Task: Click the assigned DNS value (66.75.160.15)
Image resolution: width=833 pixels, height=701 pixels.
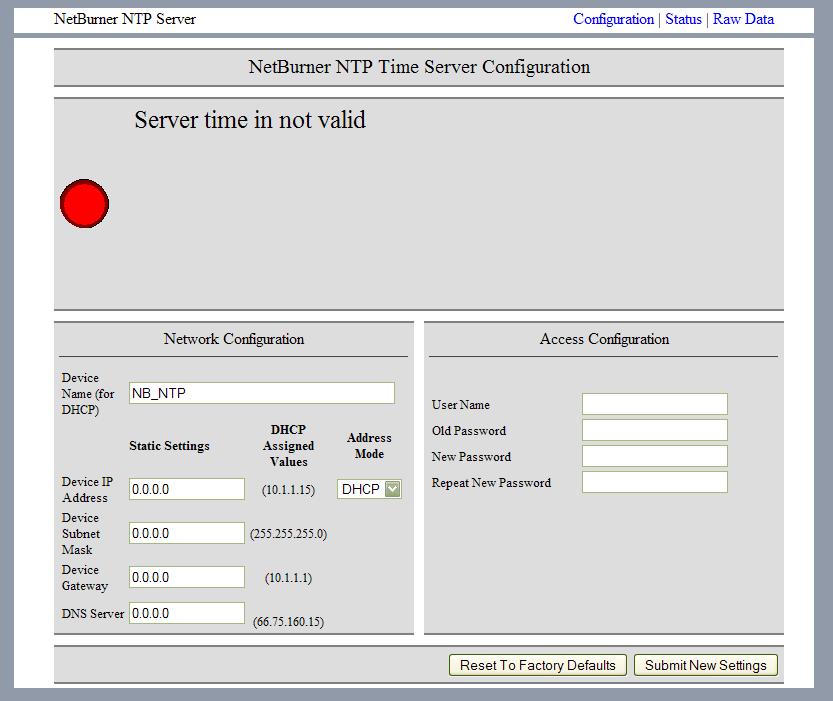Action: point(288,622)
